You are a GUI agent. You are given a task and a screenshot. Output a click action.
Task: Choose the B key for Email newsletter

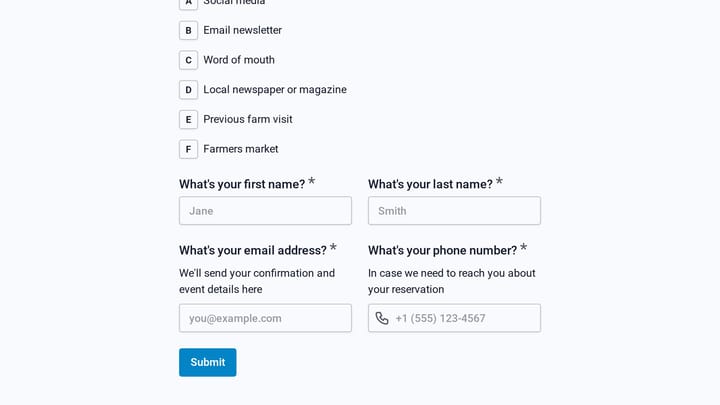pos(188,30)
